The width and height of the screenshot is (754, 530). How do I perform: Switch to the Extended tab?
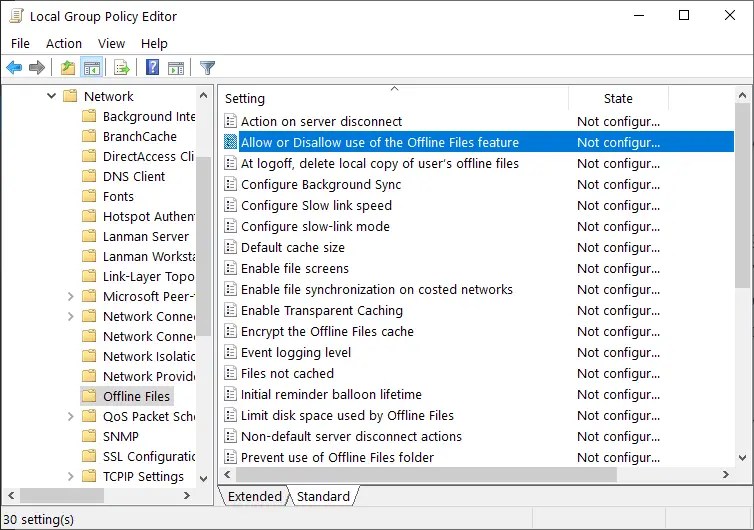coord(254,496)
